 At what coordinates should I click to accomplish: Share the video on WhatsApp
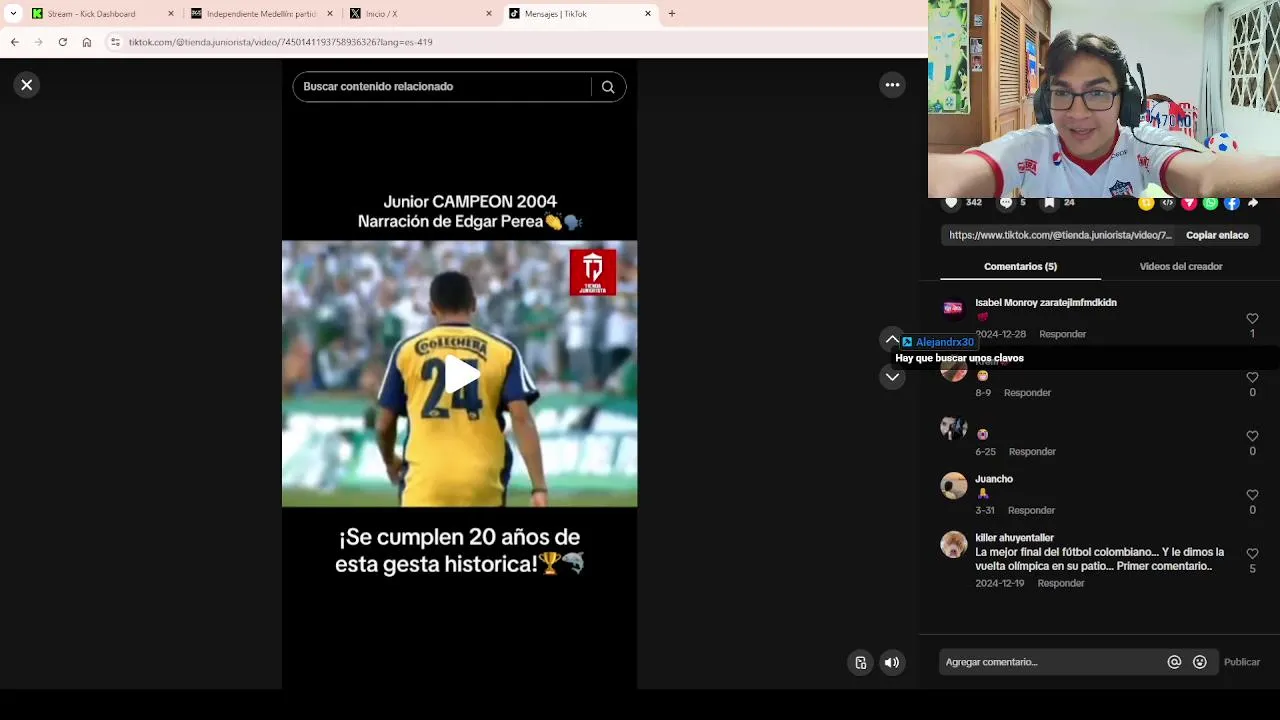point(1211,203)
